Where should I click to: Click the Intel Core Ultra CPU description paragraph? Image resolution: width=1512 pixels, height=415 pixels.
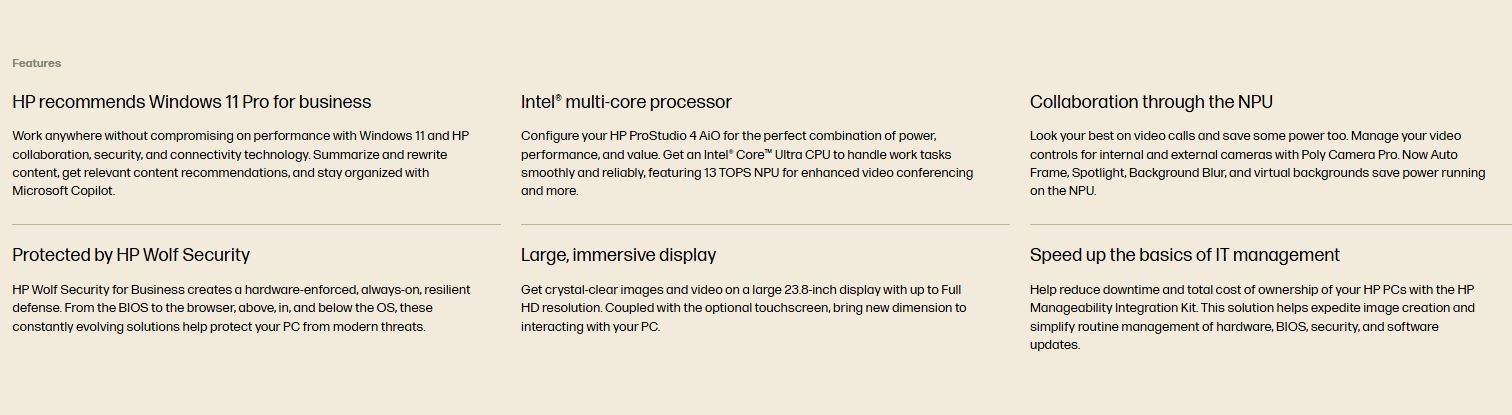747,163
